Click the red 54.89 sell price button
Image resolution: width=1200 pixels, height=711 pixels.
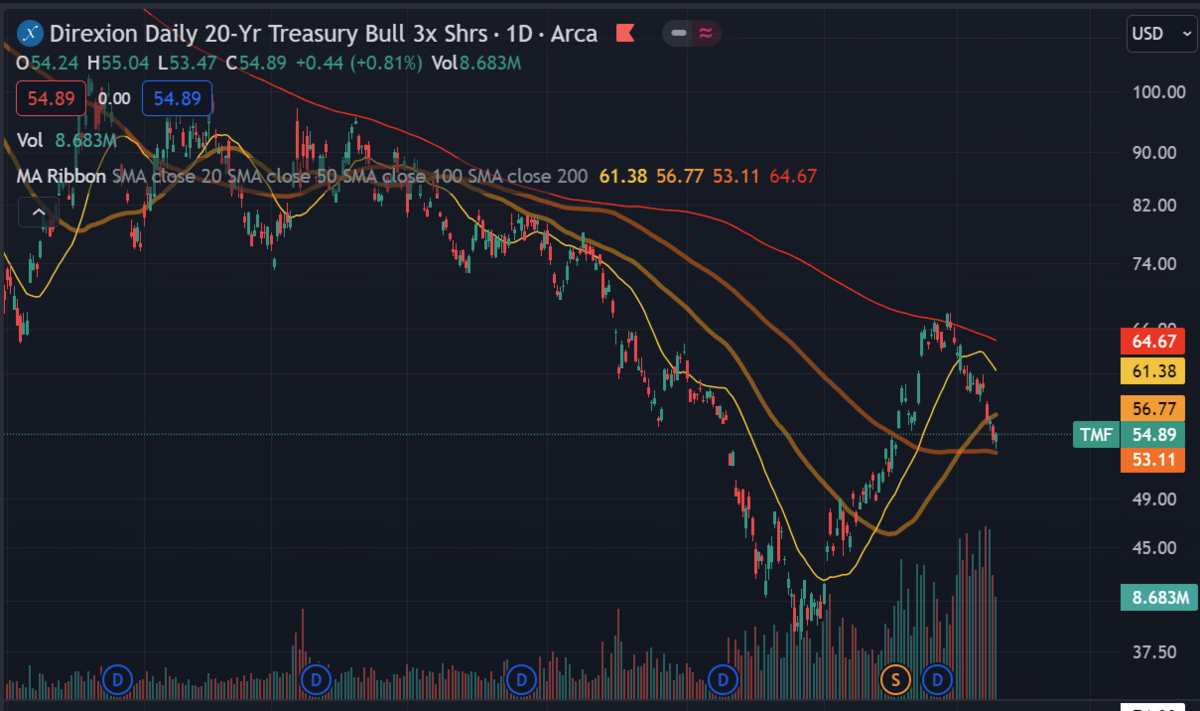[x=51, y=98]
